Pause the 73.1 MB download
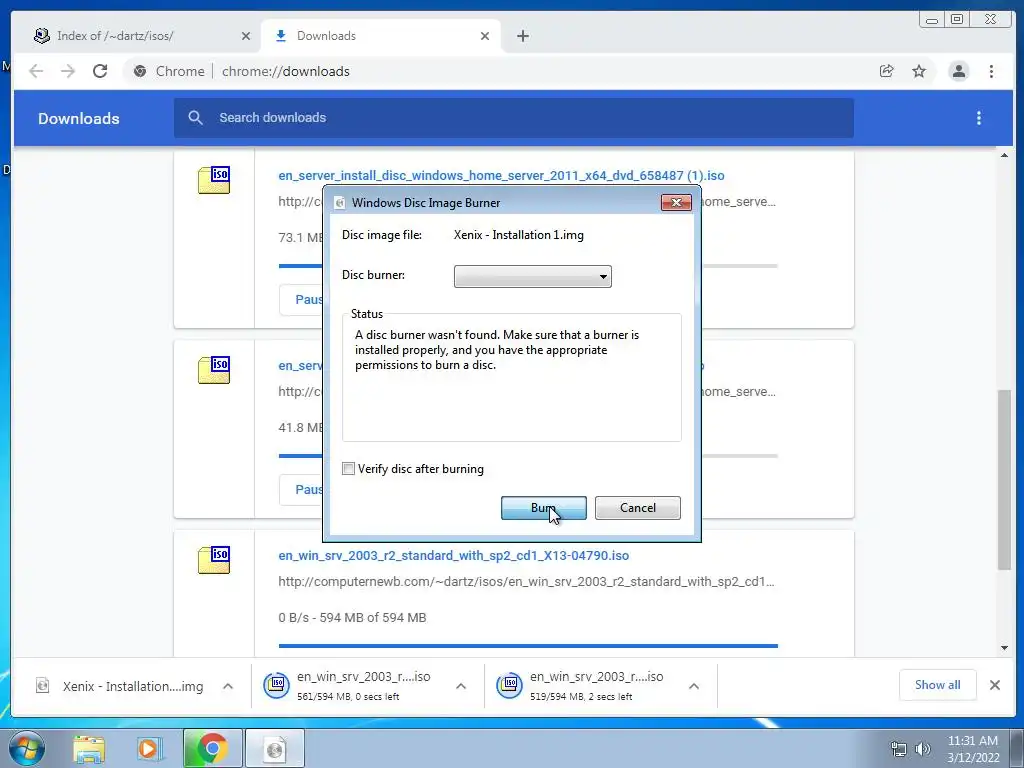 tap(302, 300)
